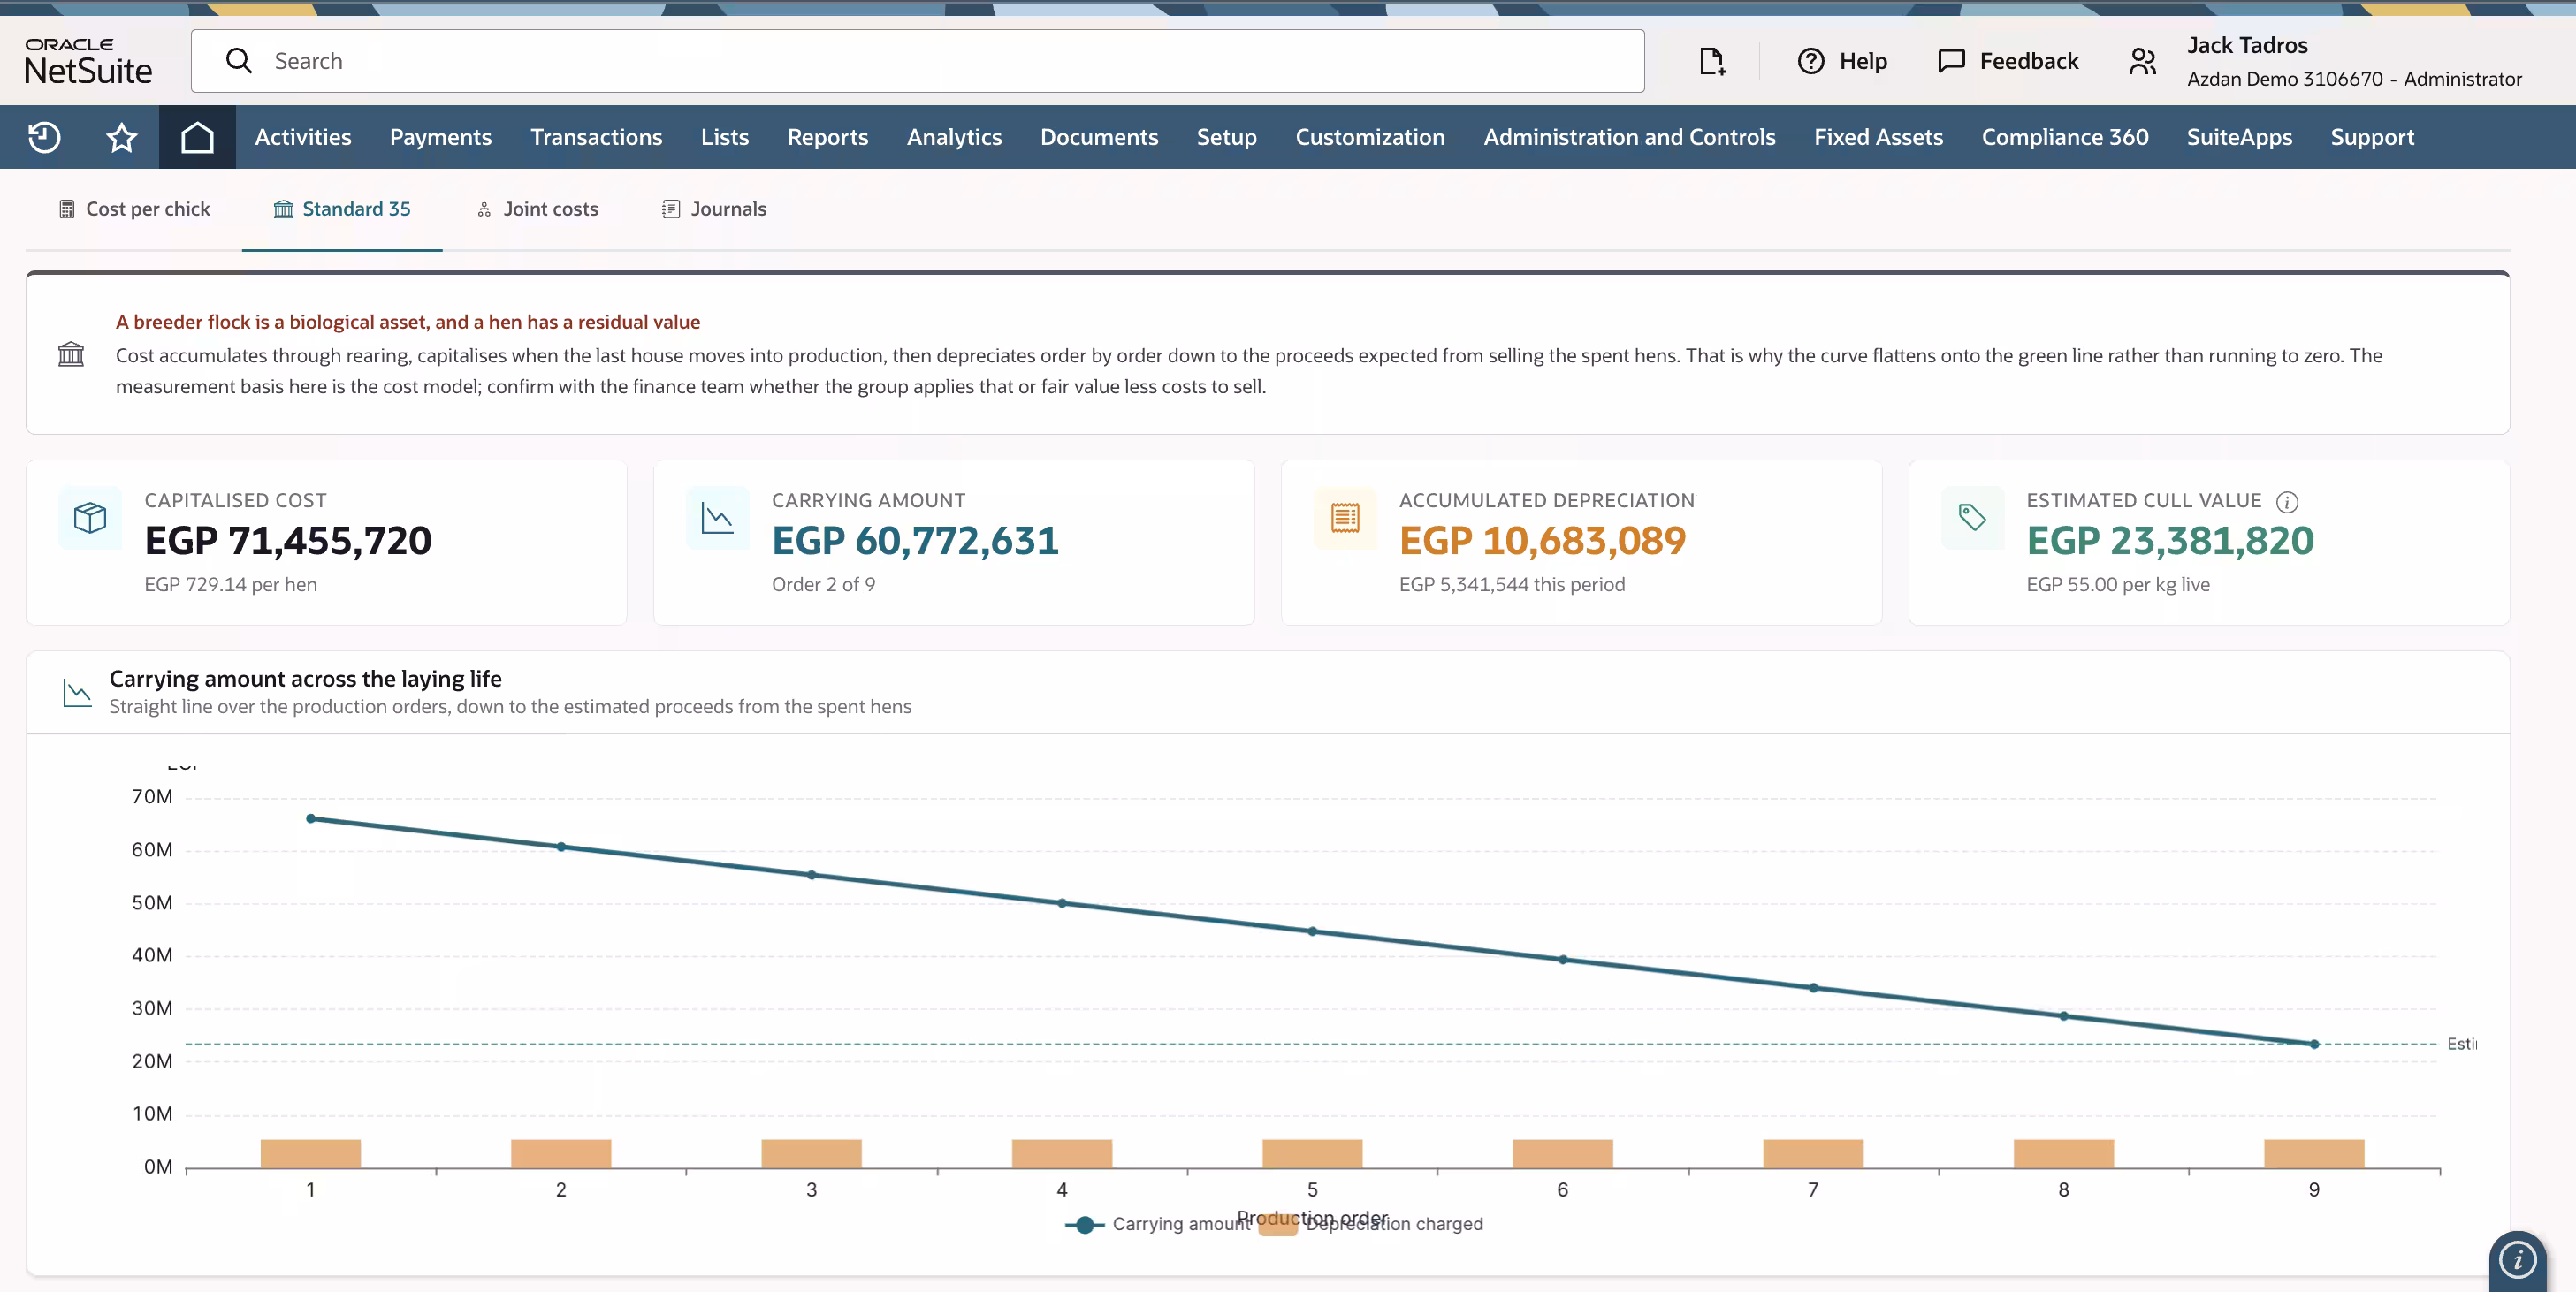
Task: Open the Journals tab
Action: pyautogui.click(x=714, y=209)
